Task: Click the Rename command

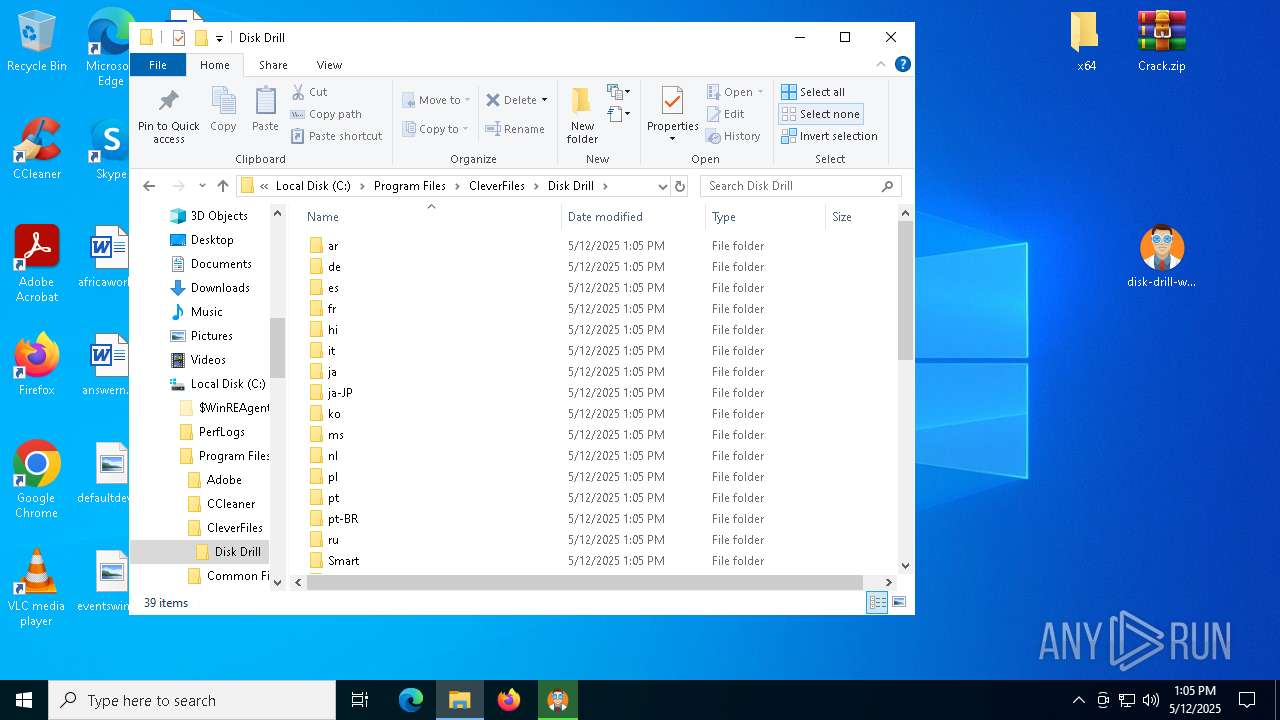Action: pyautogui.click(x=515, y=129)
